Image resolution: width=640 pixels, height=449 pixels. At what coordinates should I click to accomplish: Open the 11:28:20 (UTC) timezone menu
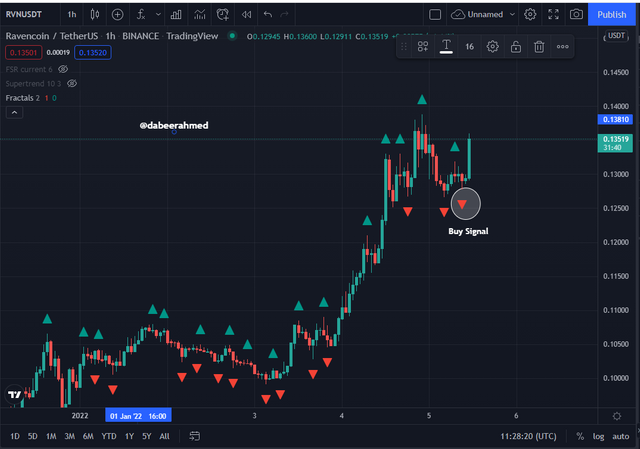pyautogui.click(x=529, y=436)
